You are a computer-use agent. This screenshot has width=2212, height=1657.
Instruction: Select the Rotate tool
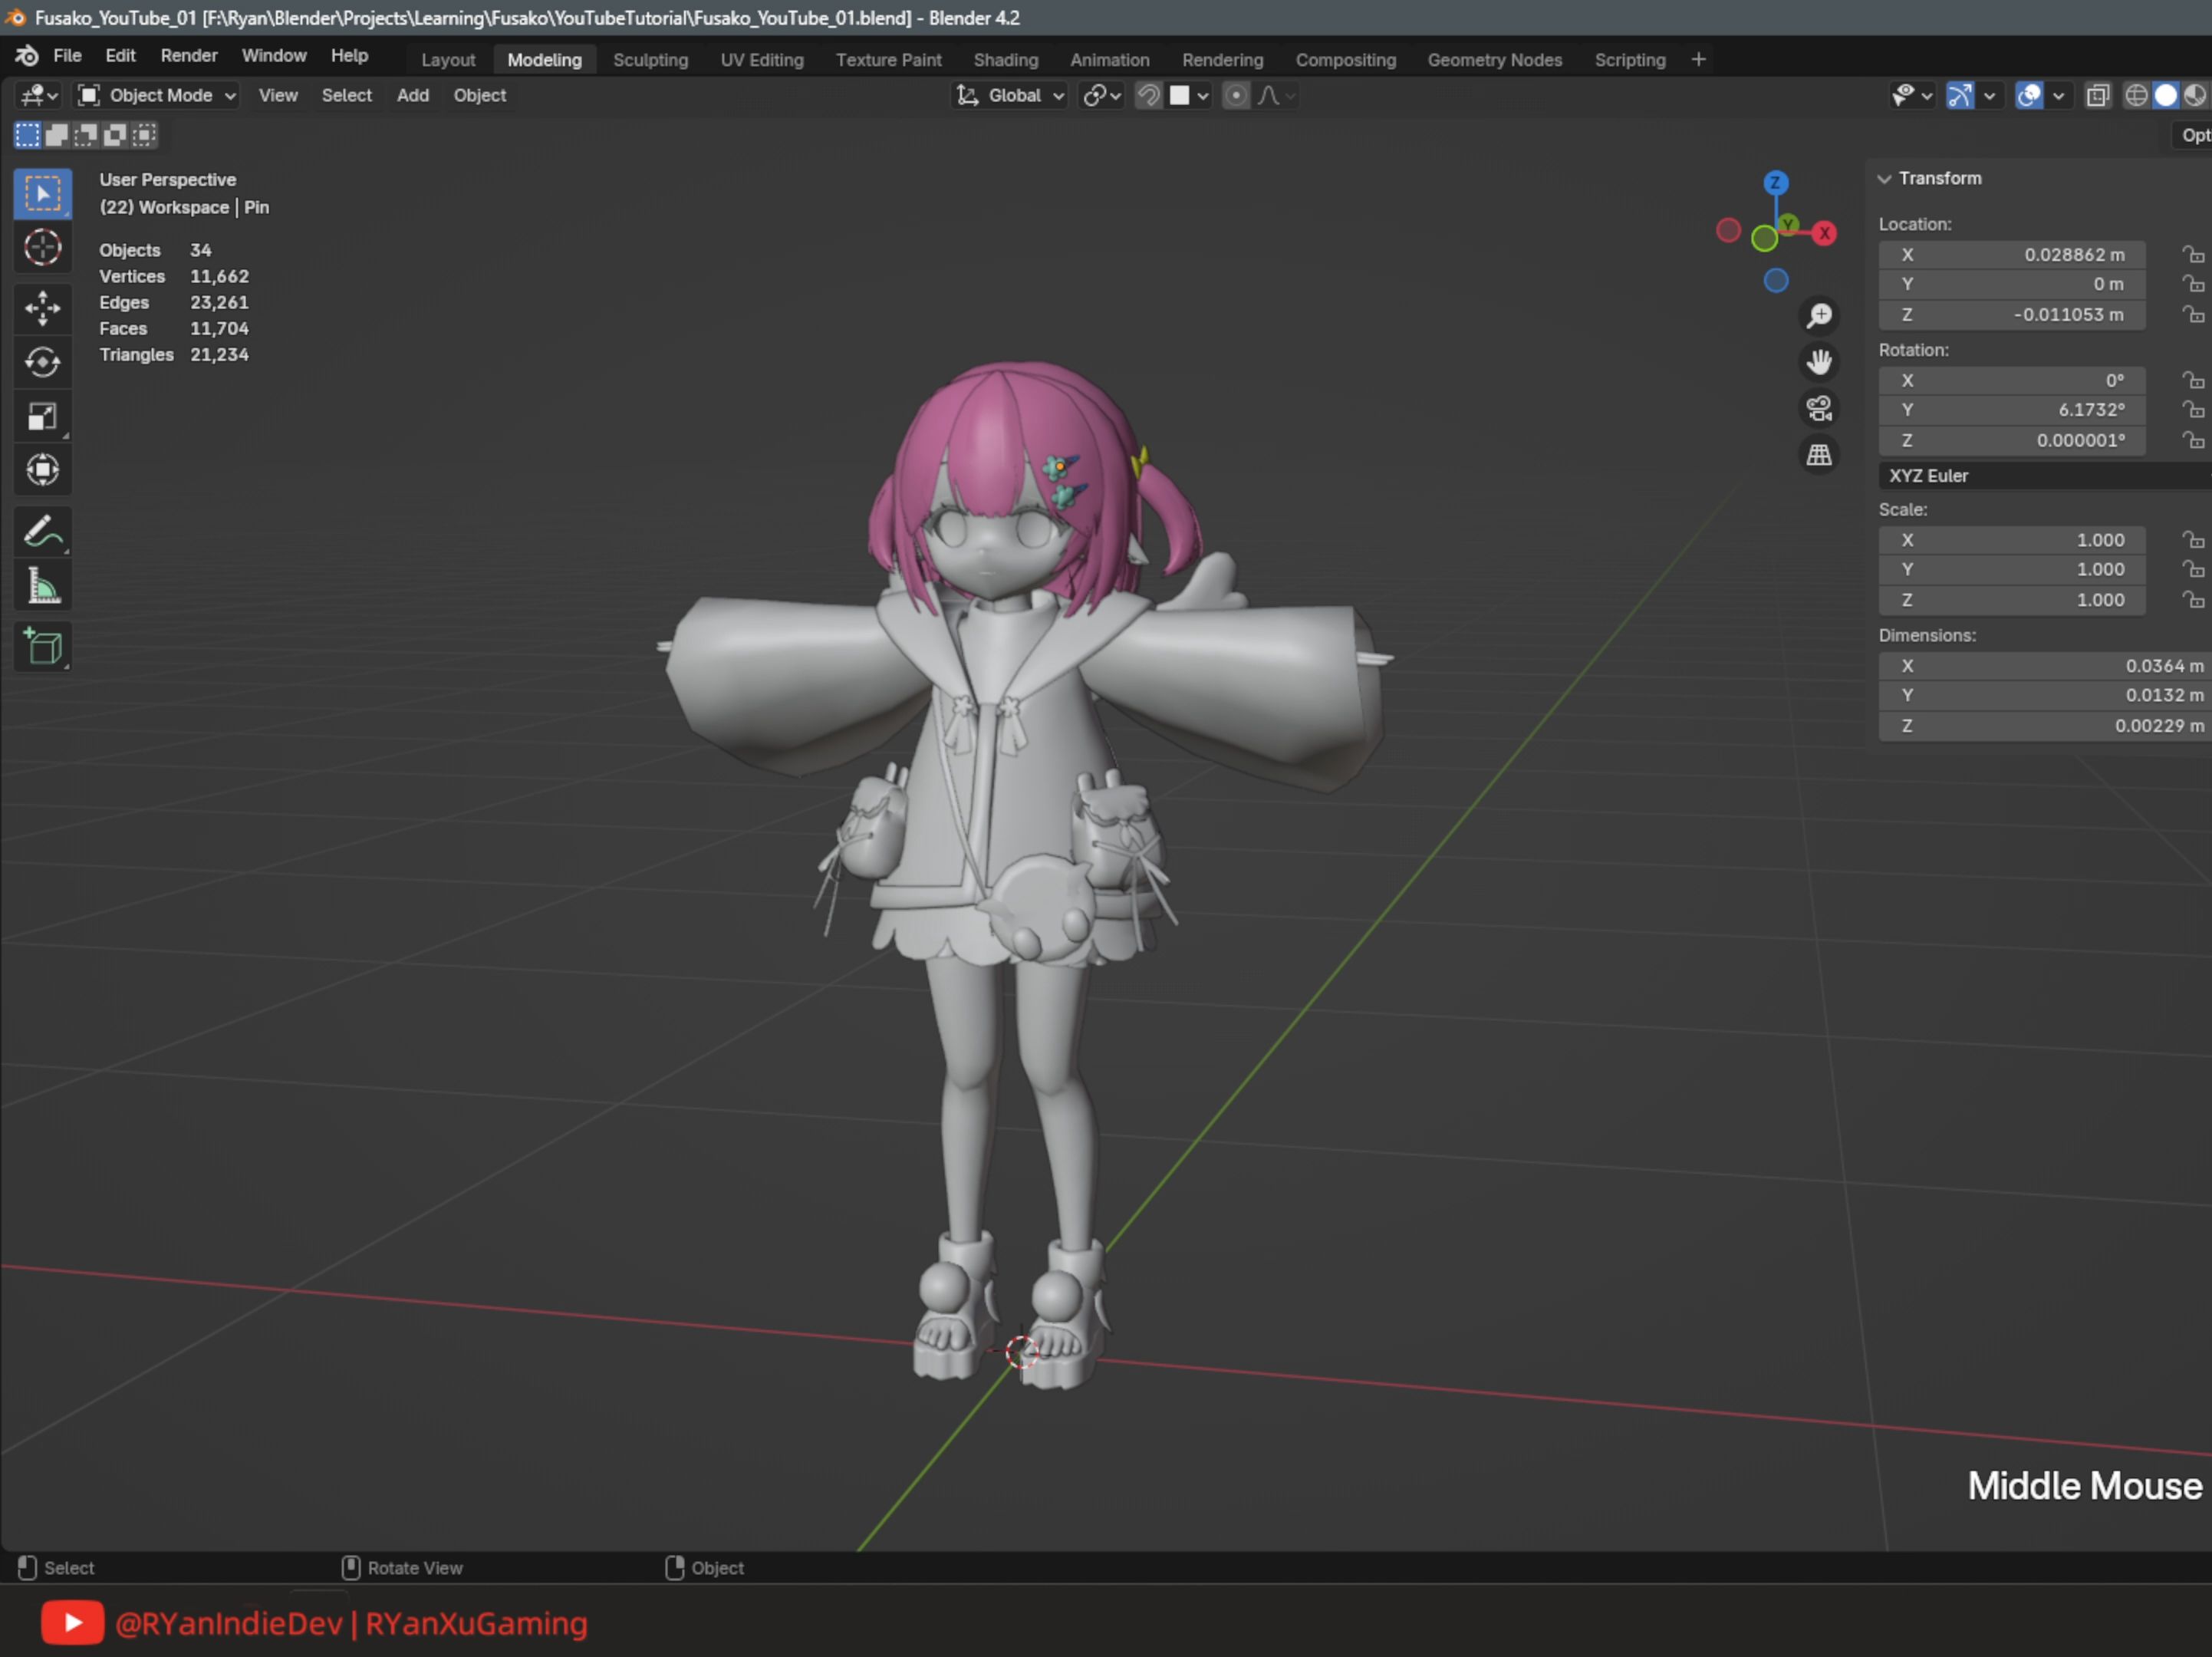(42, 362)
